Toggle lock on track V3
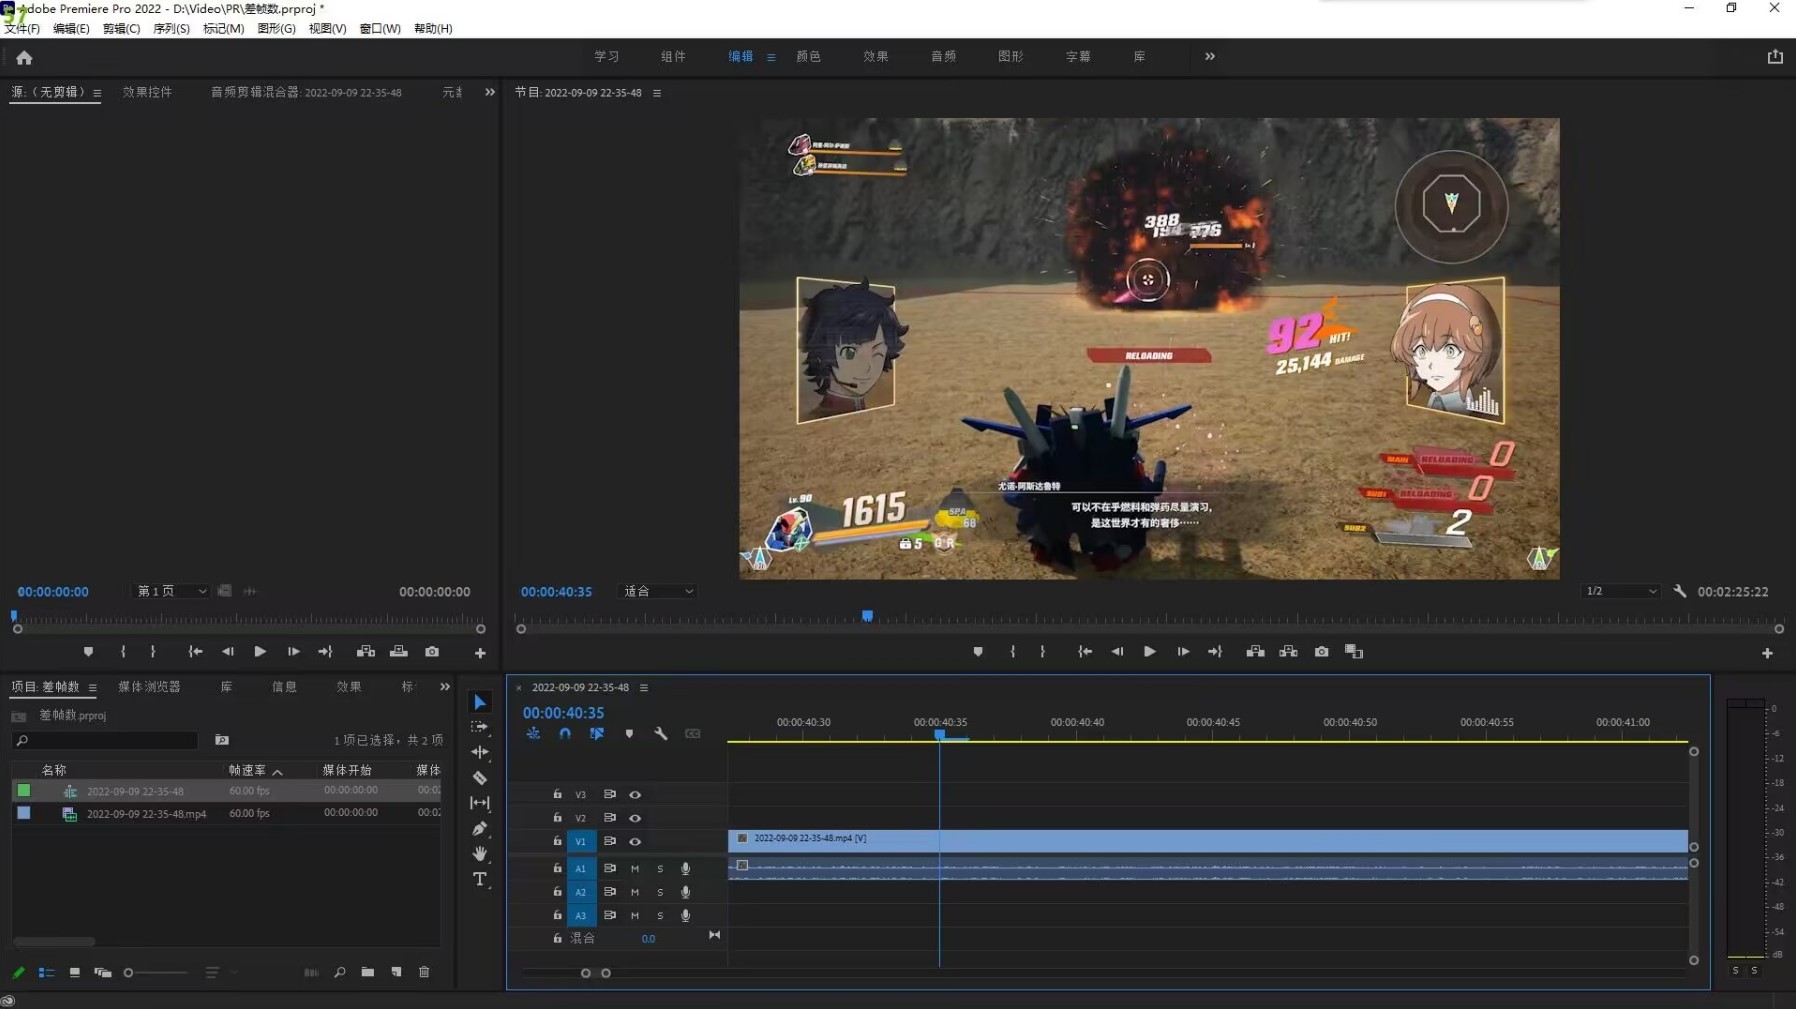This screenshot has width=1796, height=1009. click(x=557, y=795)
